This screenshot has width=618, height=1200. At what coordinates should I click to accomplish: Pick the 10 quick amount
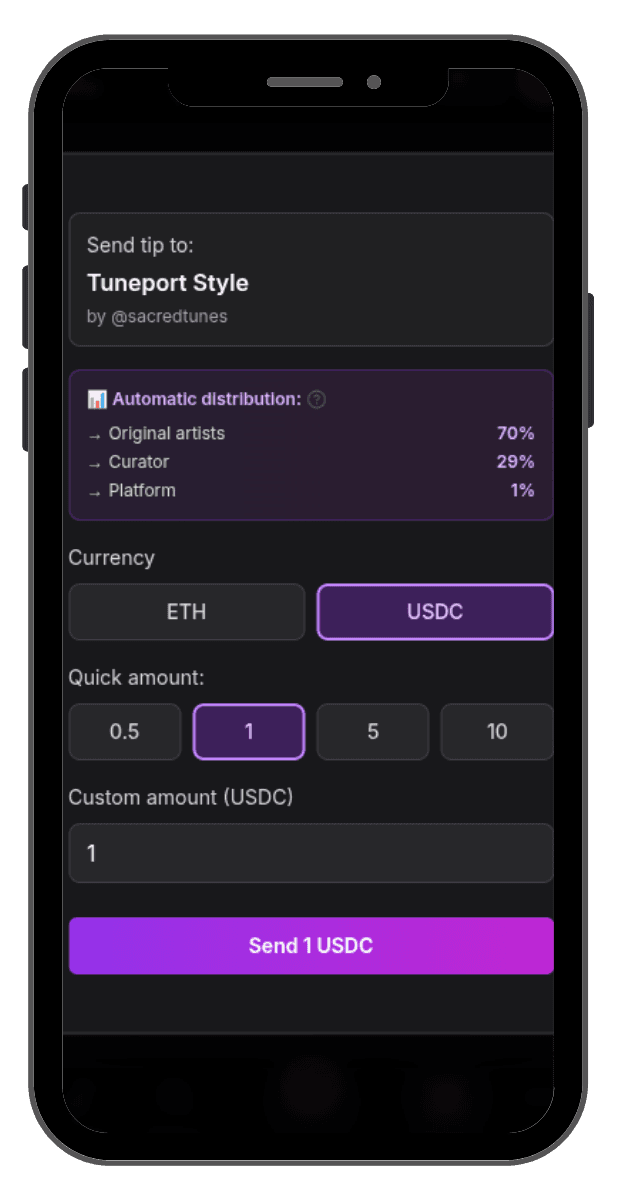[497, 732]
